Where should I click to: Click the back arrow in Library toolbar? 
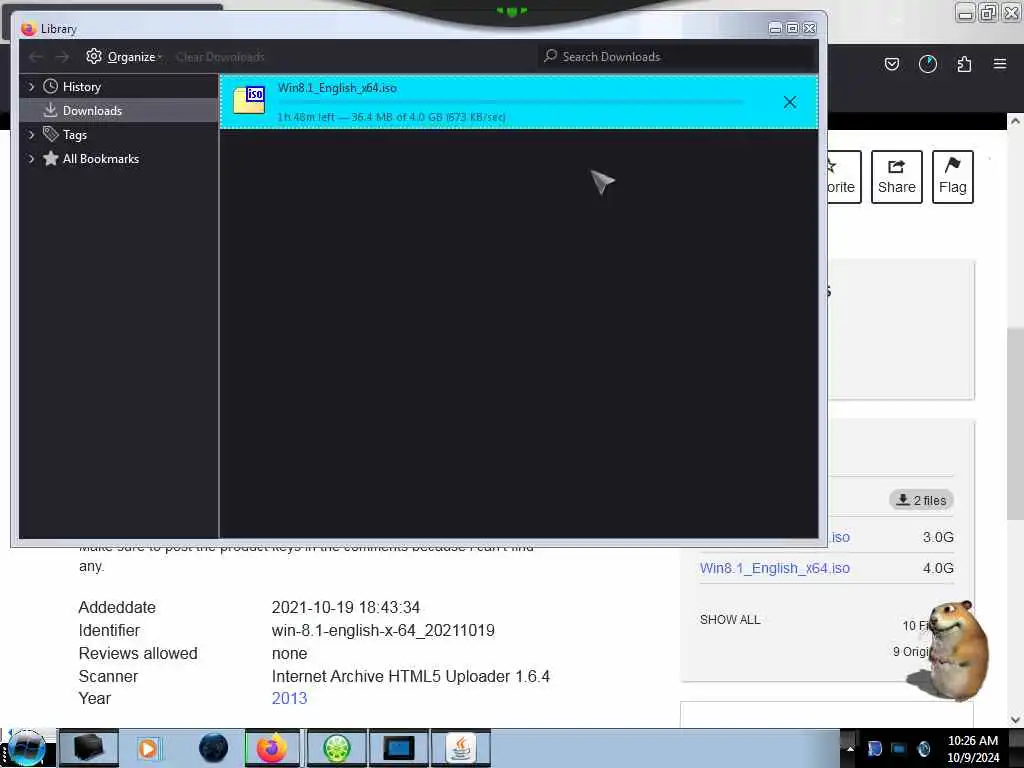(x=36, y=57)
